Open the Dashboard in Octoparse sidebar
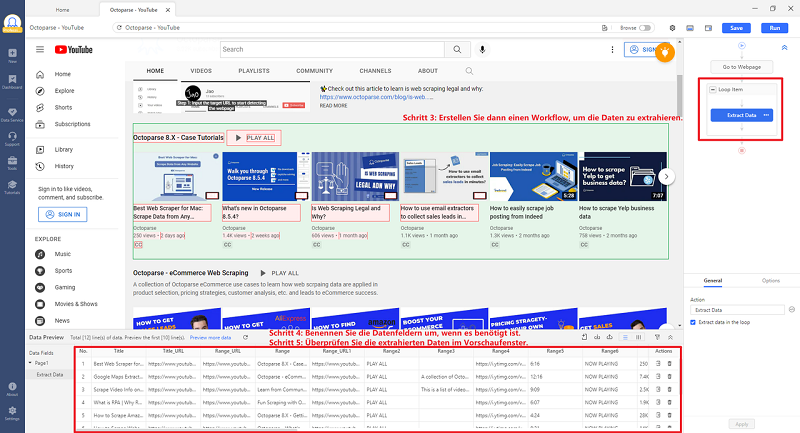Image resolution: width=800 pixels, height=433 pixels. 12,82
